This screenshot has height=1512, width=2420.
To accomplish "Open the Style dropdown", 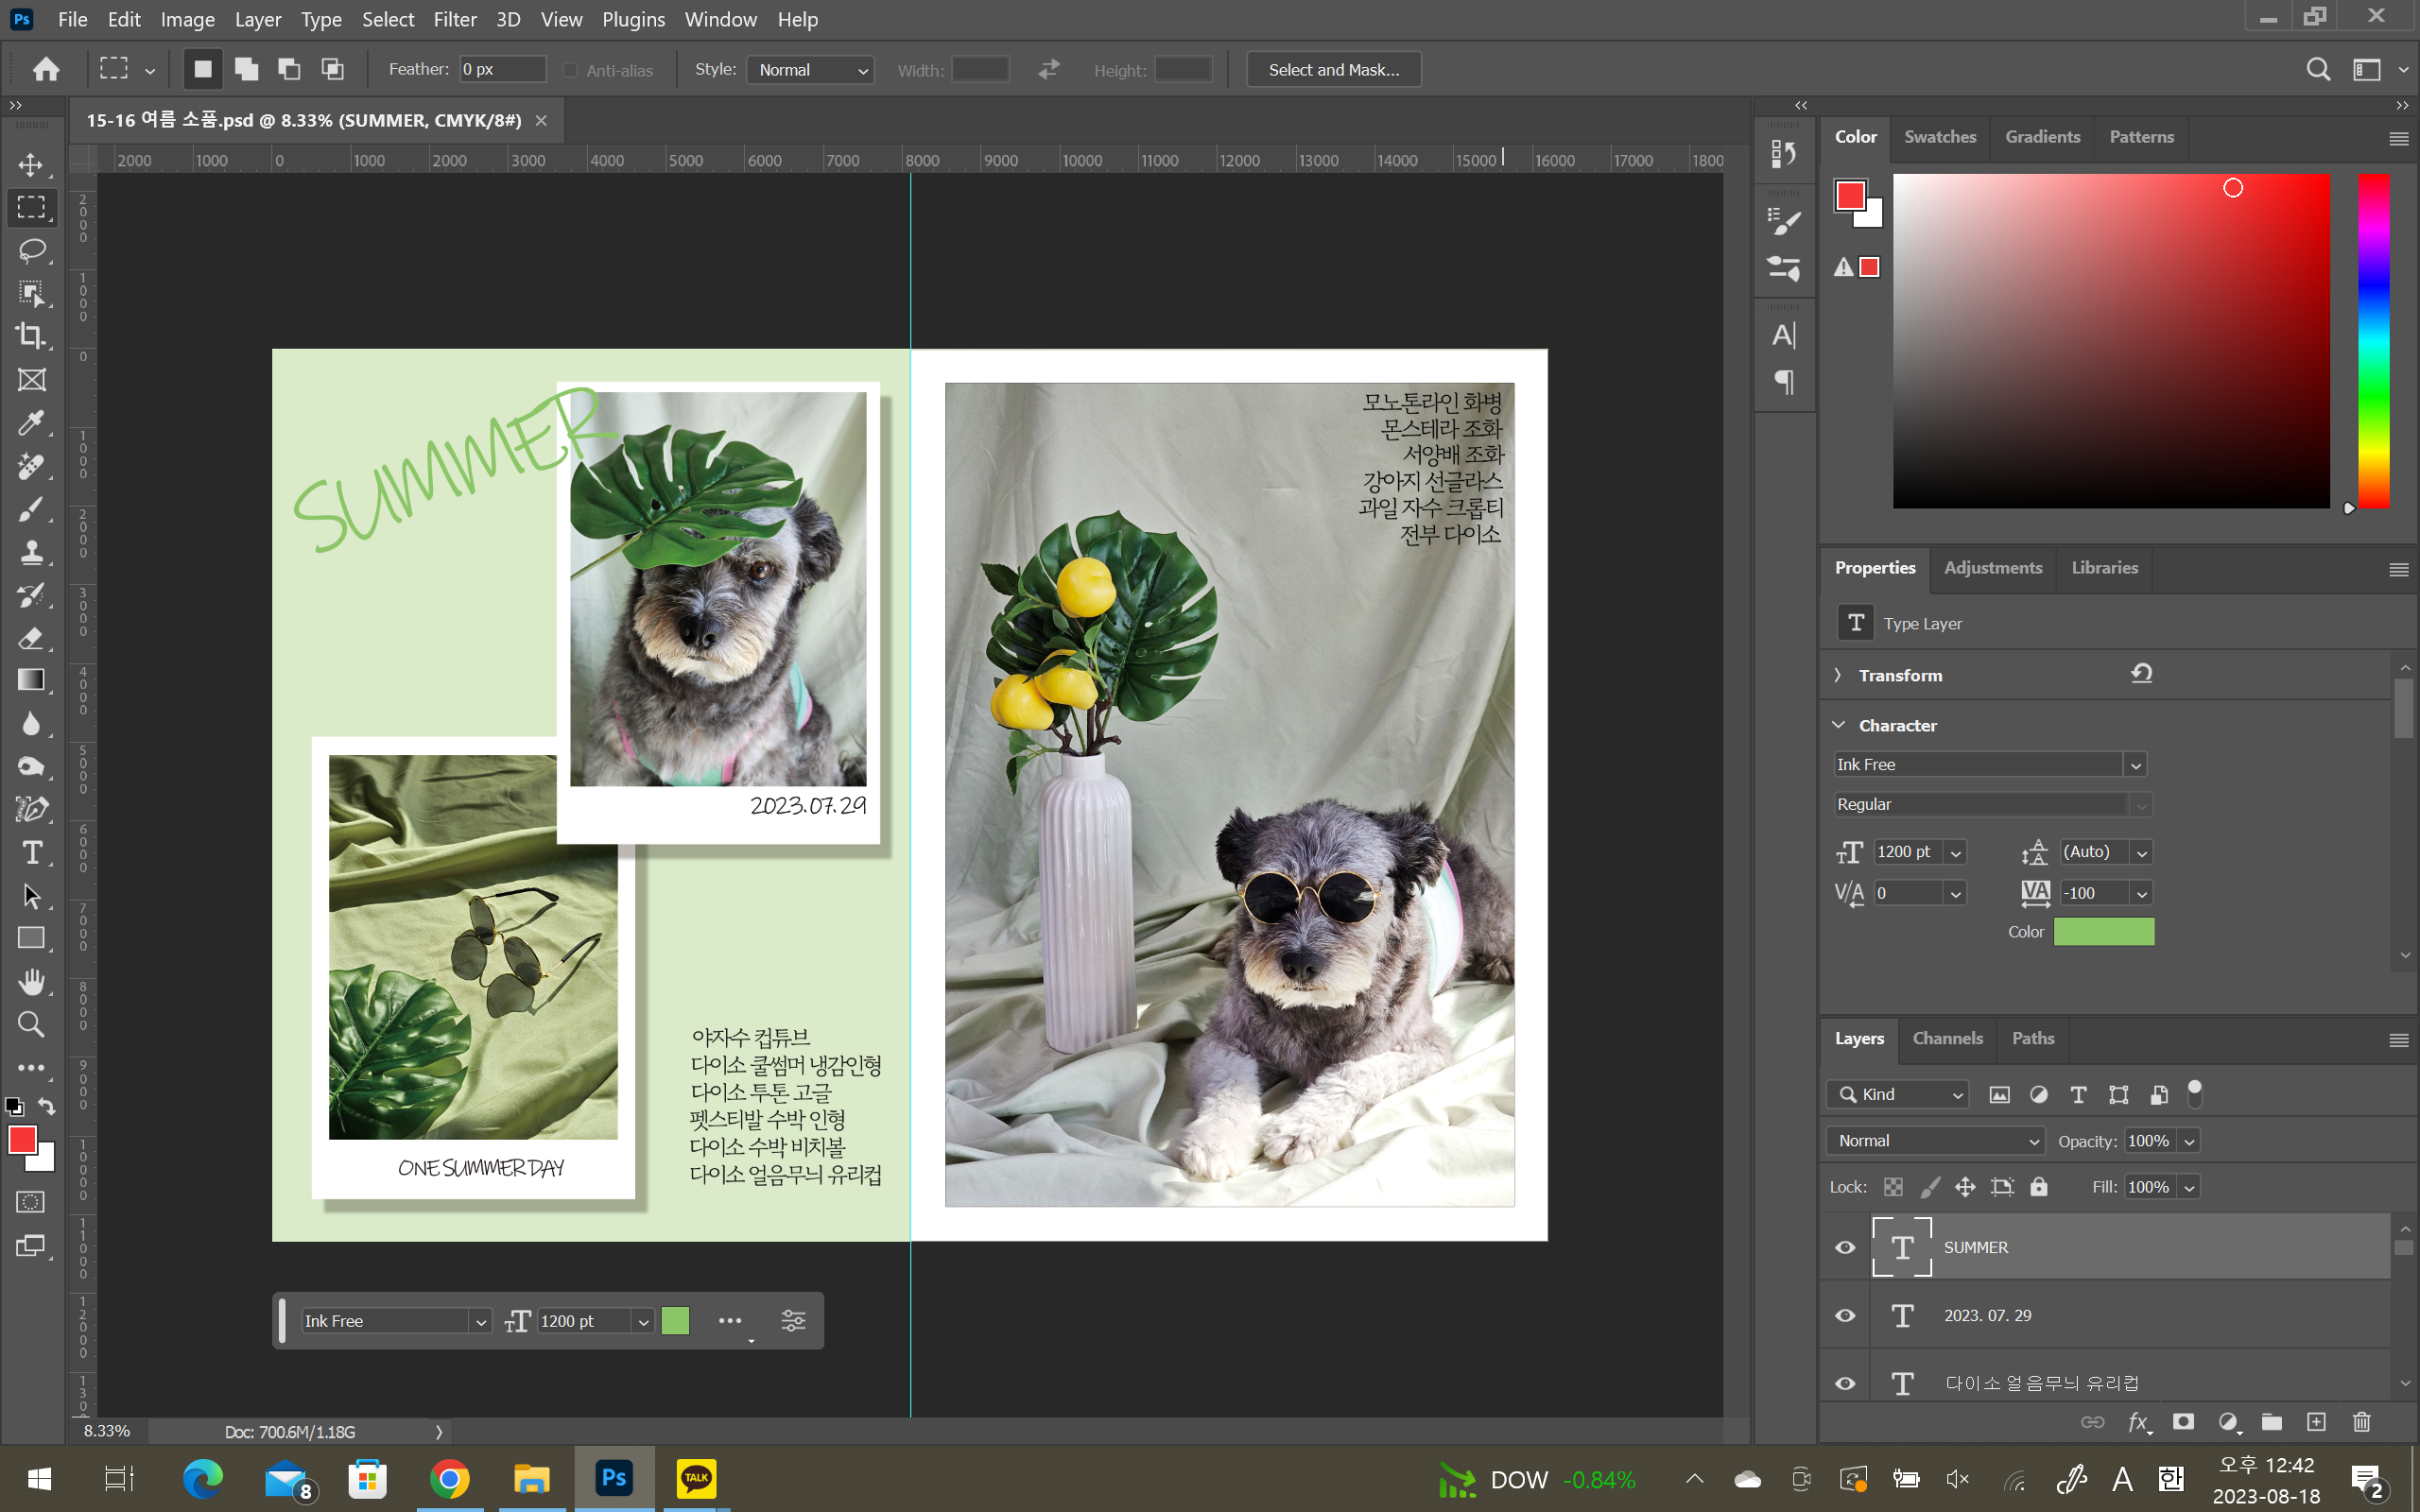I will (810, 70).
